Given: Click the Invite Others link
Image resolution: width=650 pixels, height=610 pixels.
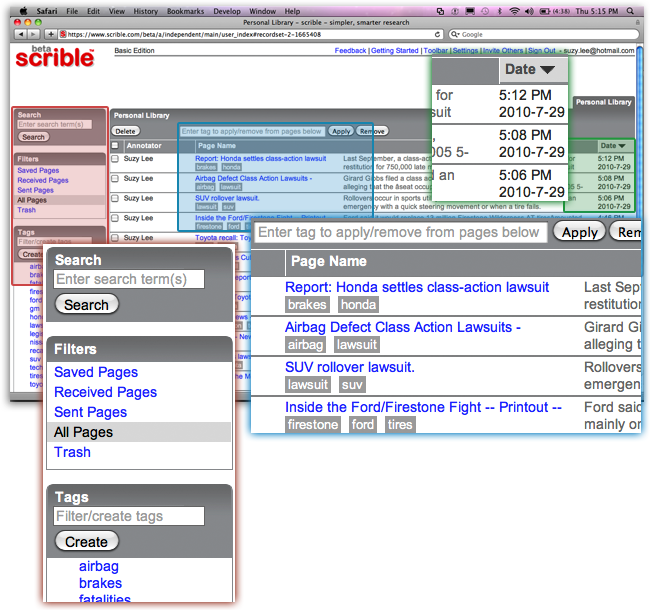Looking at the screenshot, I should tap(503, 51).
